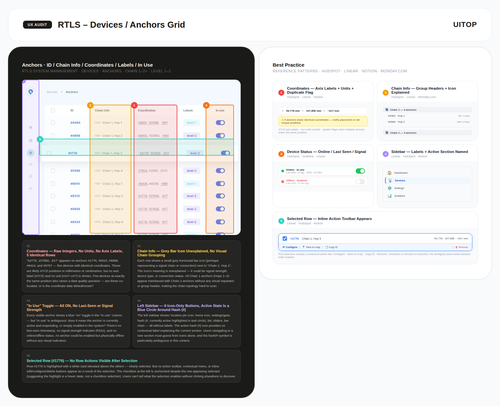This screenshot has width=500, height=406.
Task: Sort by the ID column header
Action: (72, 110)
